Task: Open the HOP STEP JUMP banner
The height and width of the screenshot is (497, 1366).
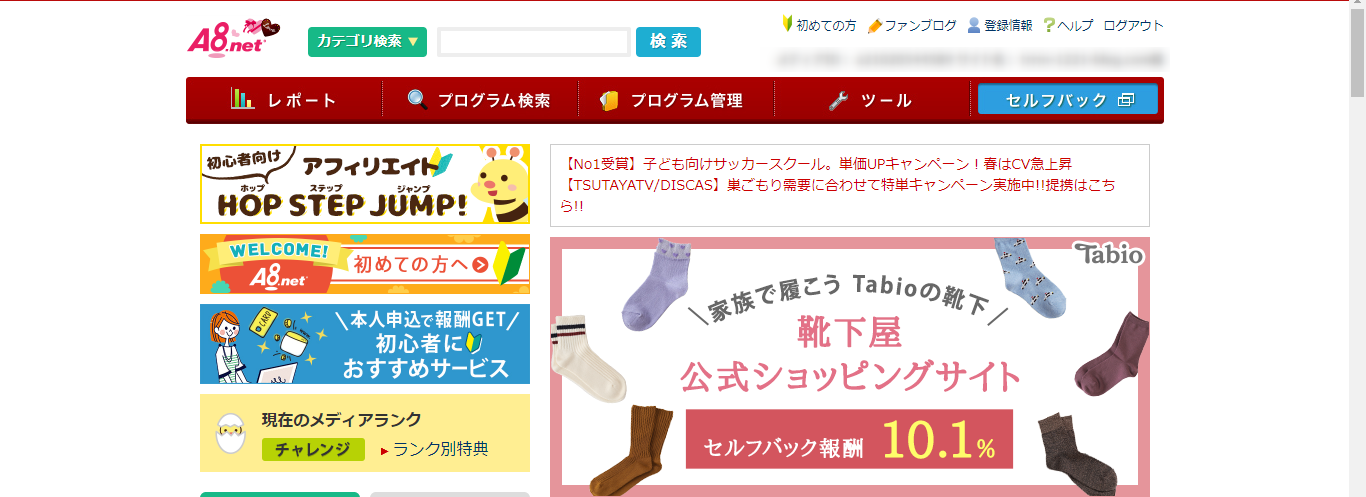Action: point(365,183)
